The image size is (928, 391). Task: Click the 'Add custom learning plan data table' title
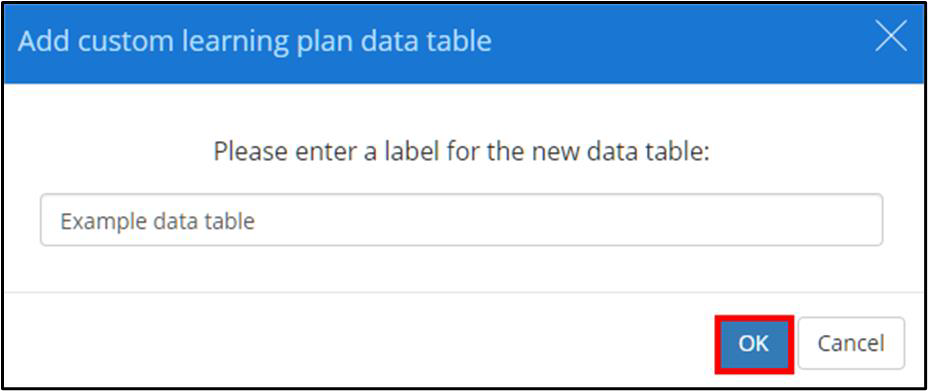(254, 41)
